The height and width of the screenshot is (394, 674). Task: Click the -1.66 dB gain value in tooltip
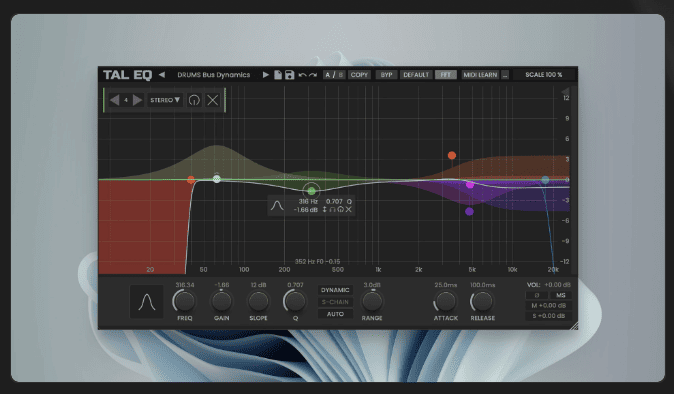[306, 210]
